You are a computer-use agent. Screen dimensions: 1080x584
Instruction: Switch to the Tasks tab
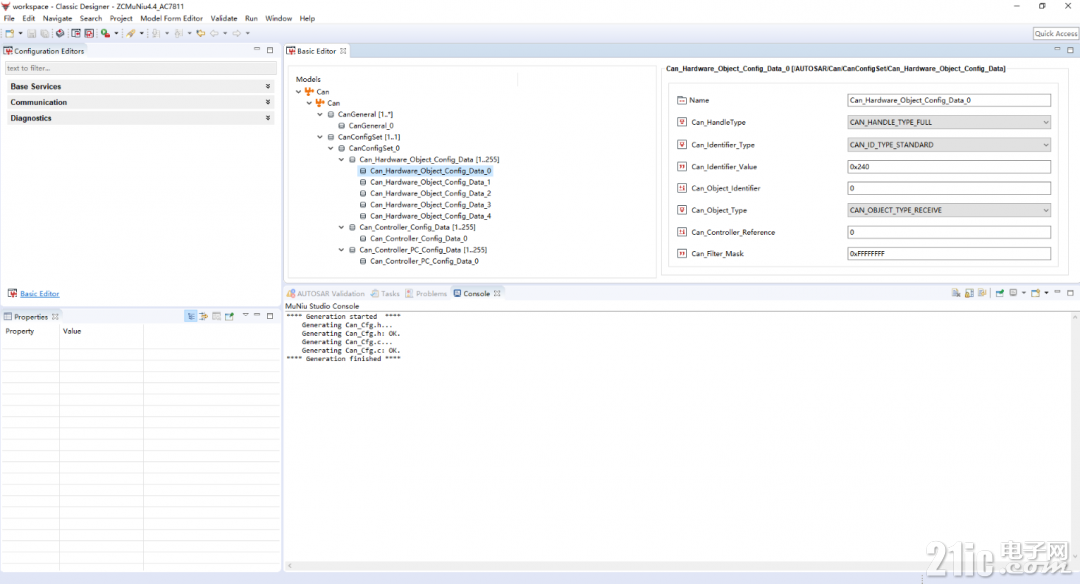tap(385, 293)
